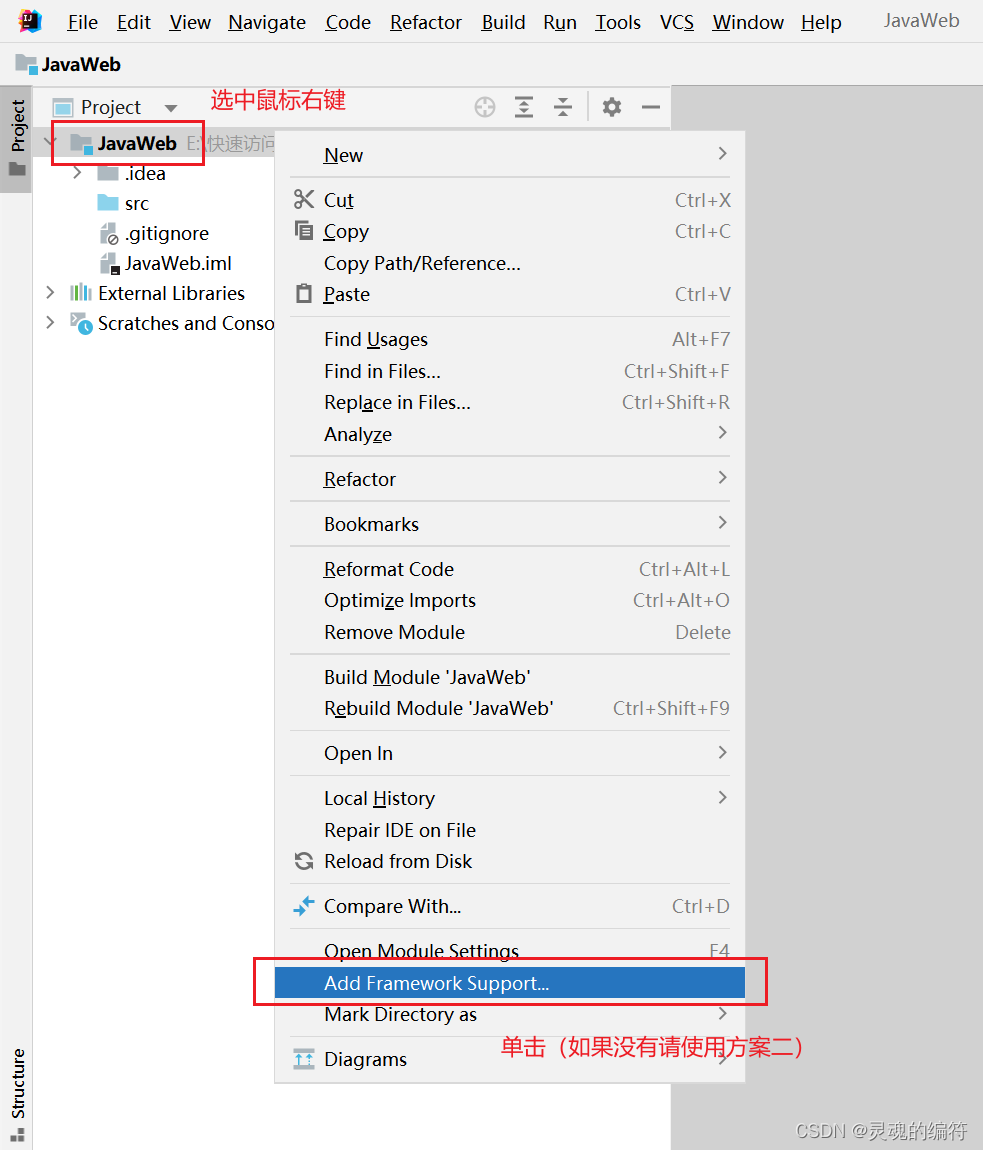Click the JavaWeb breadcrumb folder icon
The height and width of the screenshot is (1150, 983).
click(26, 65)
